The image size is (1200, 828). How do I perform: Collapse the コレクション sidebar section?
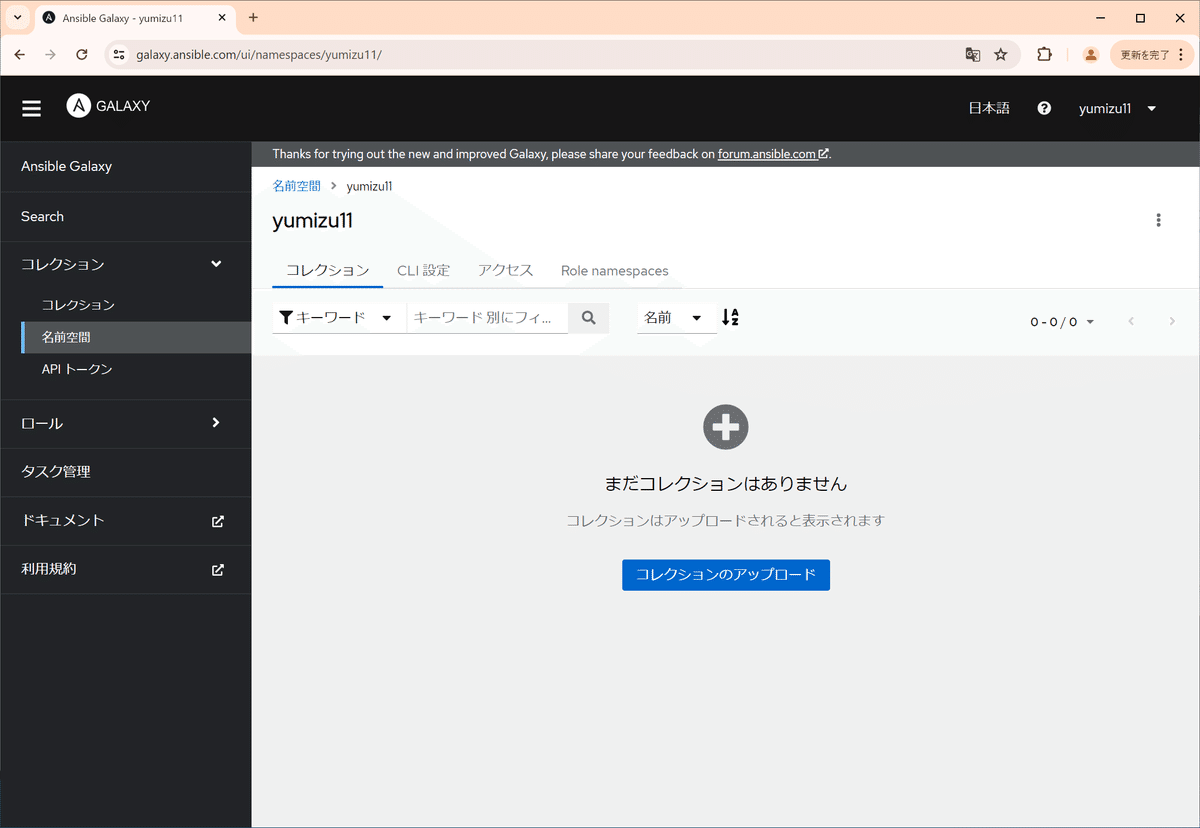click(x=125, y=265)
